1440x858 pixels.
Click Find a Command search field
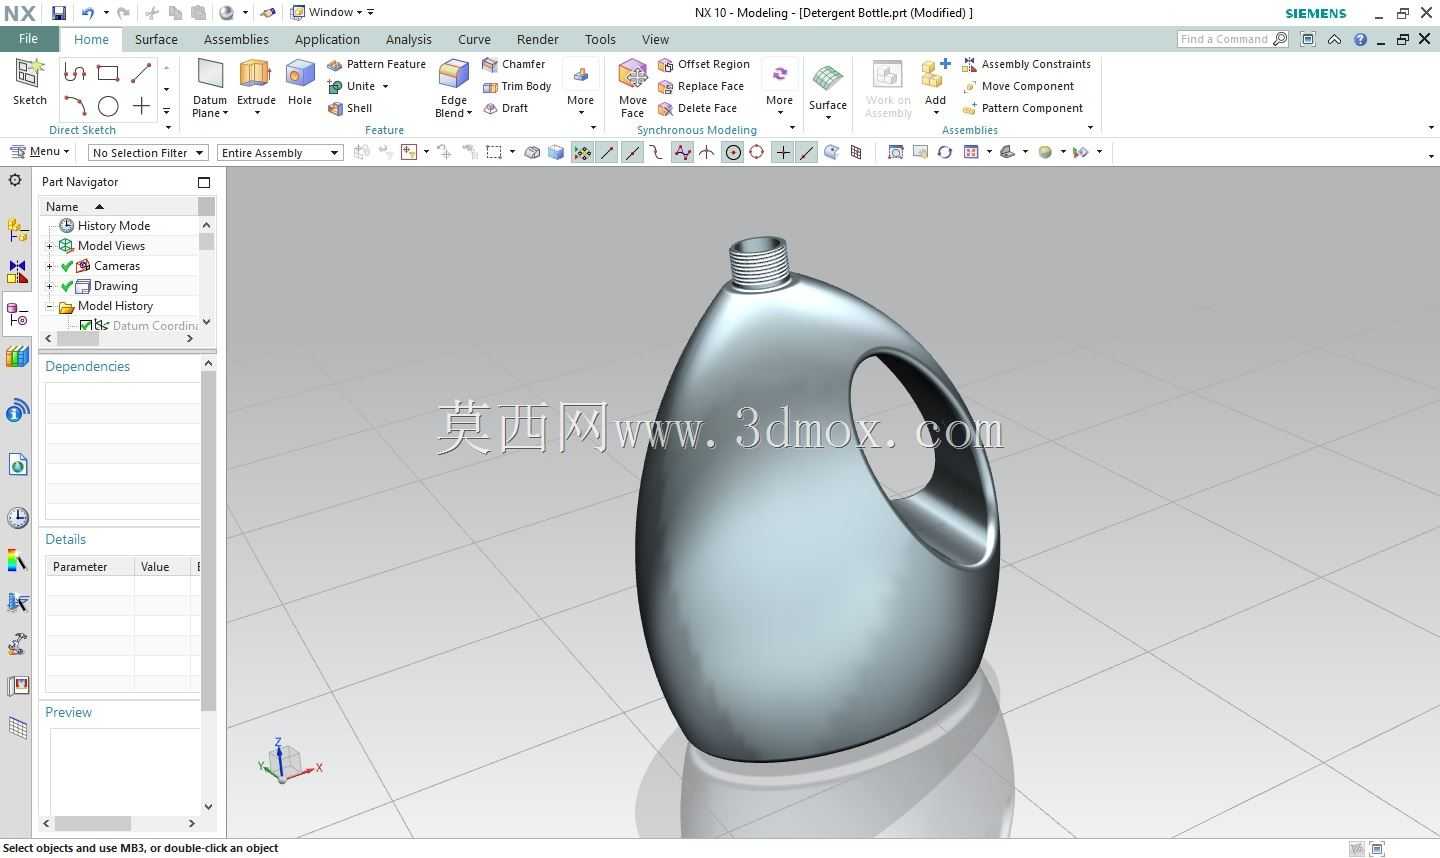1232,39
